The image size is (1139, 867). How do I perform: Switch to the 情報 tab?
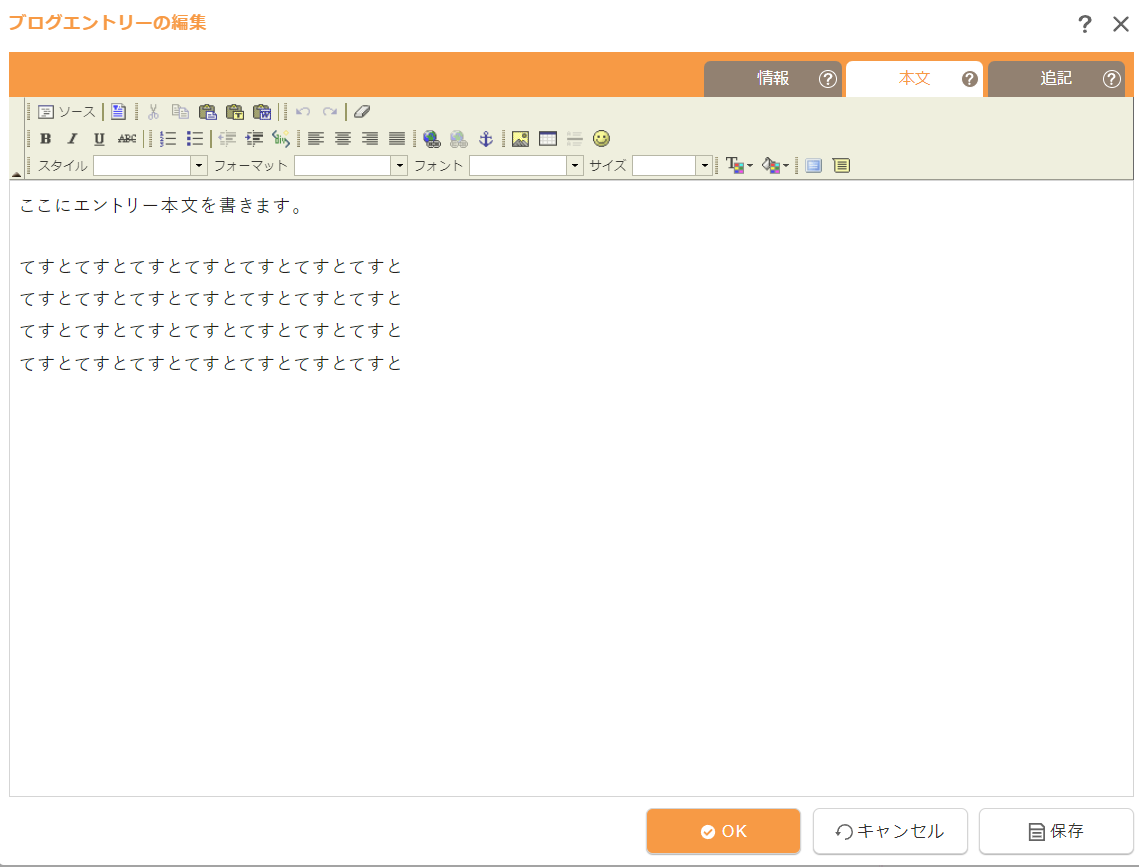click(x=773, y=78)
